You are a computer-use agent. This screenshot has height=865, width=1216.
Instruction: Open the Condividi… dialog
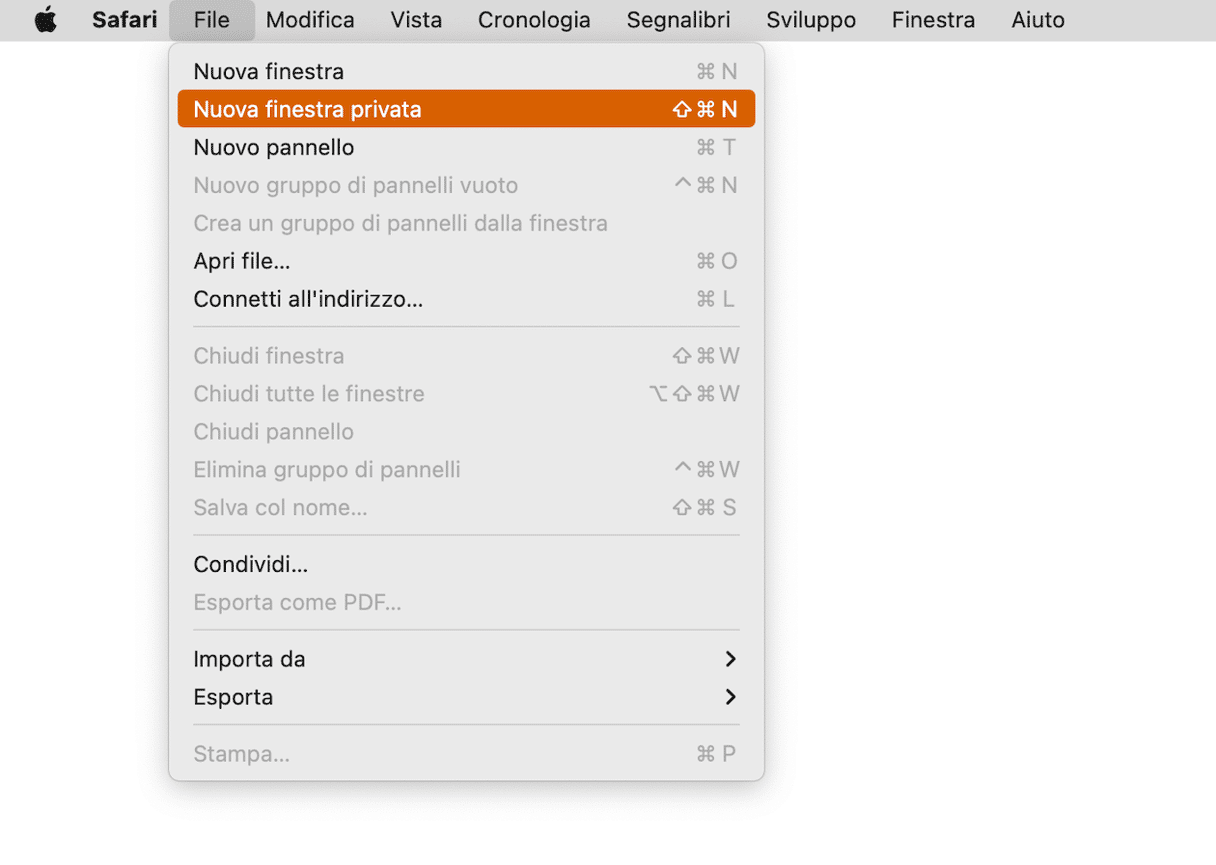[x=466, y=564]
